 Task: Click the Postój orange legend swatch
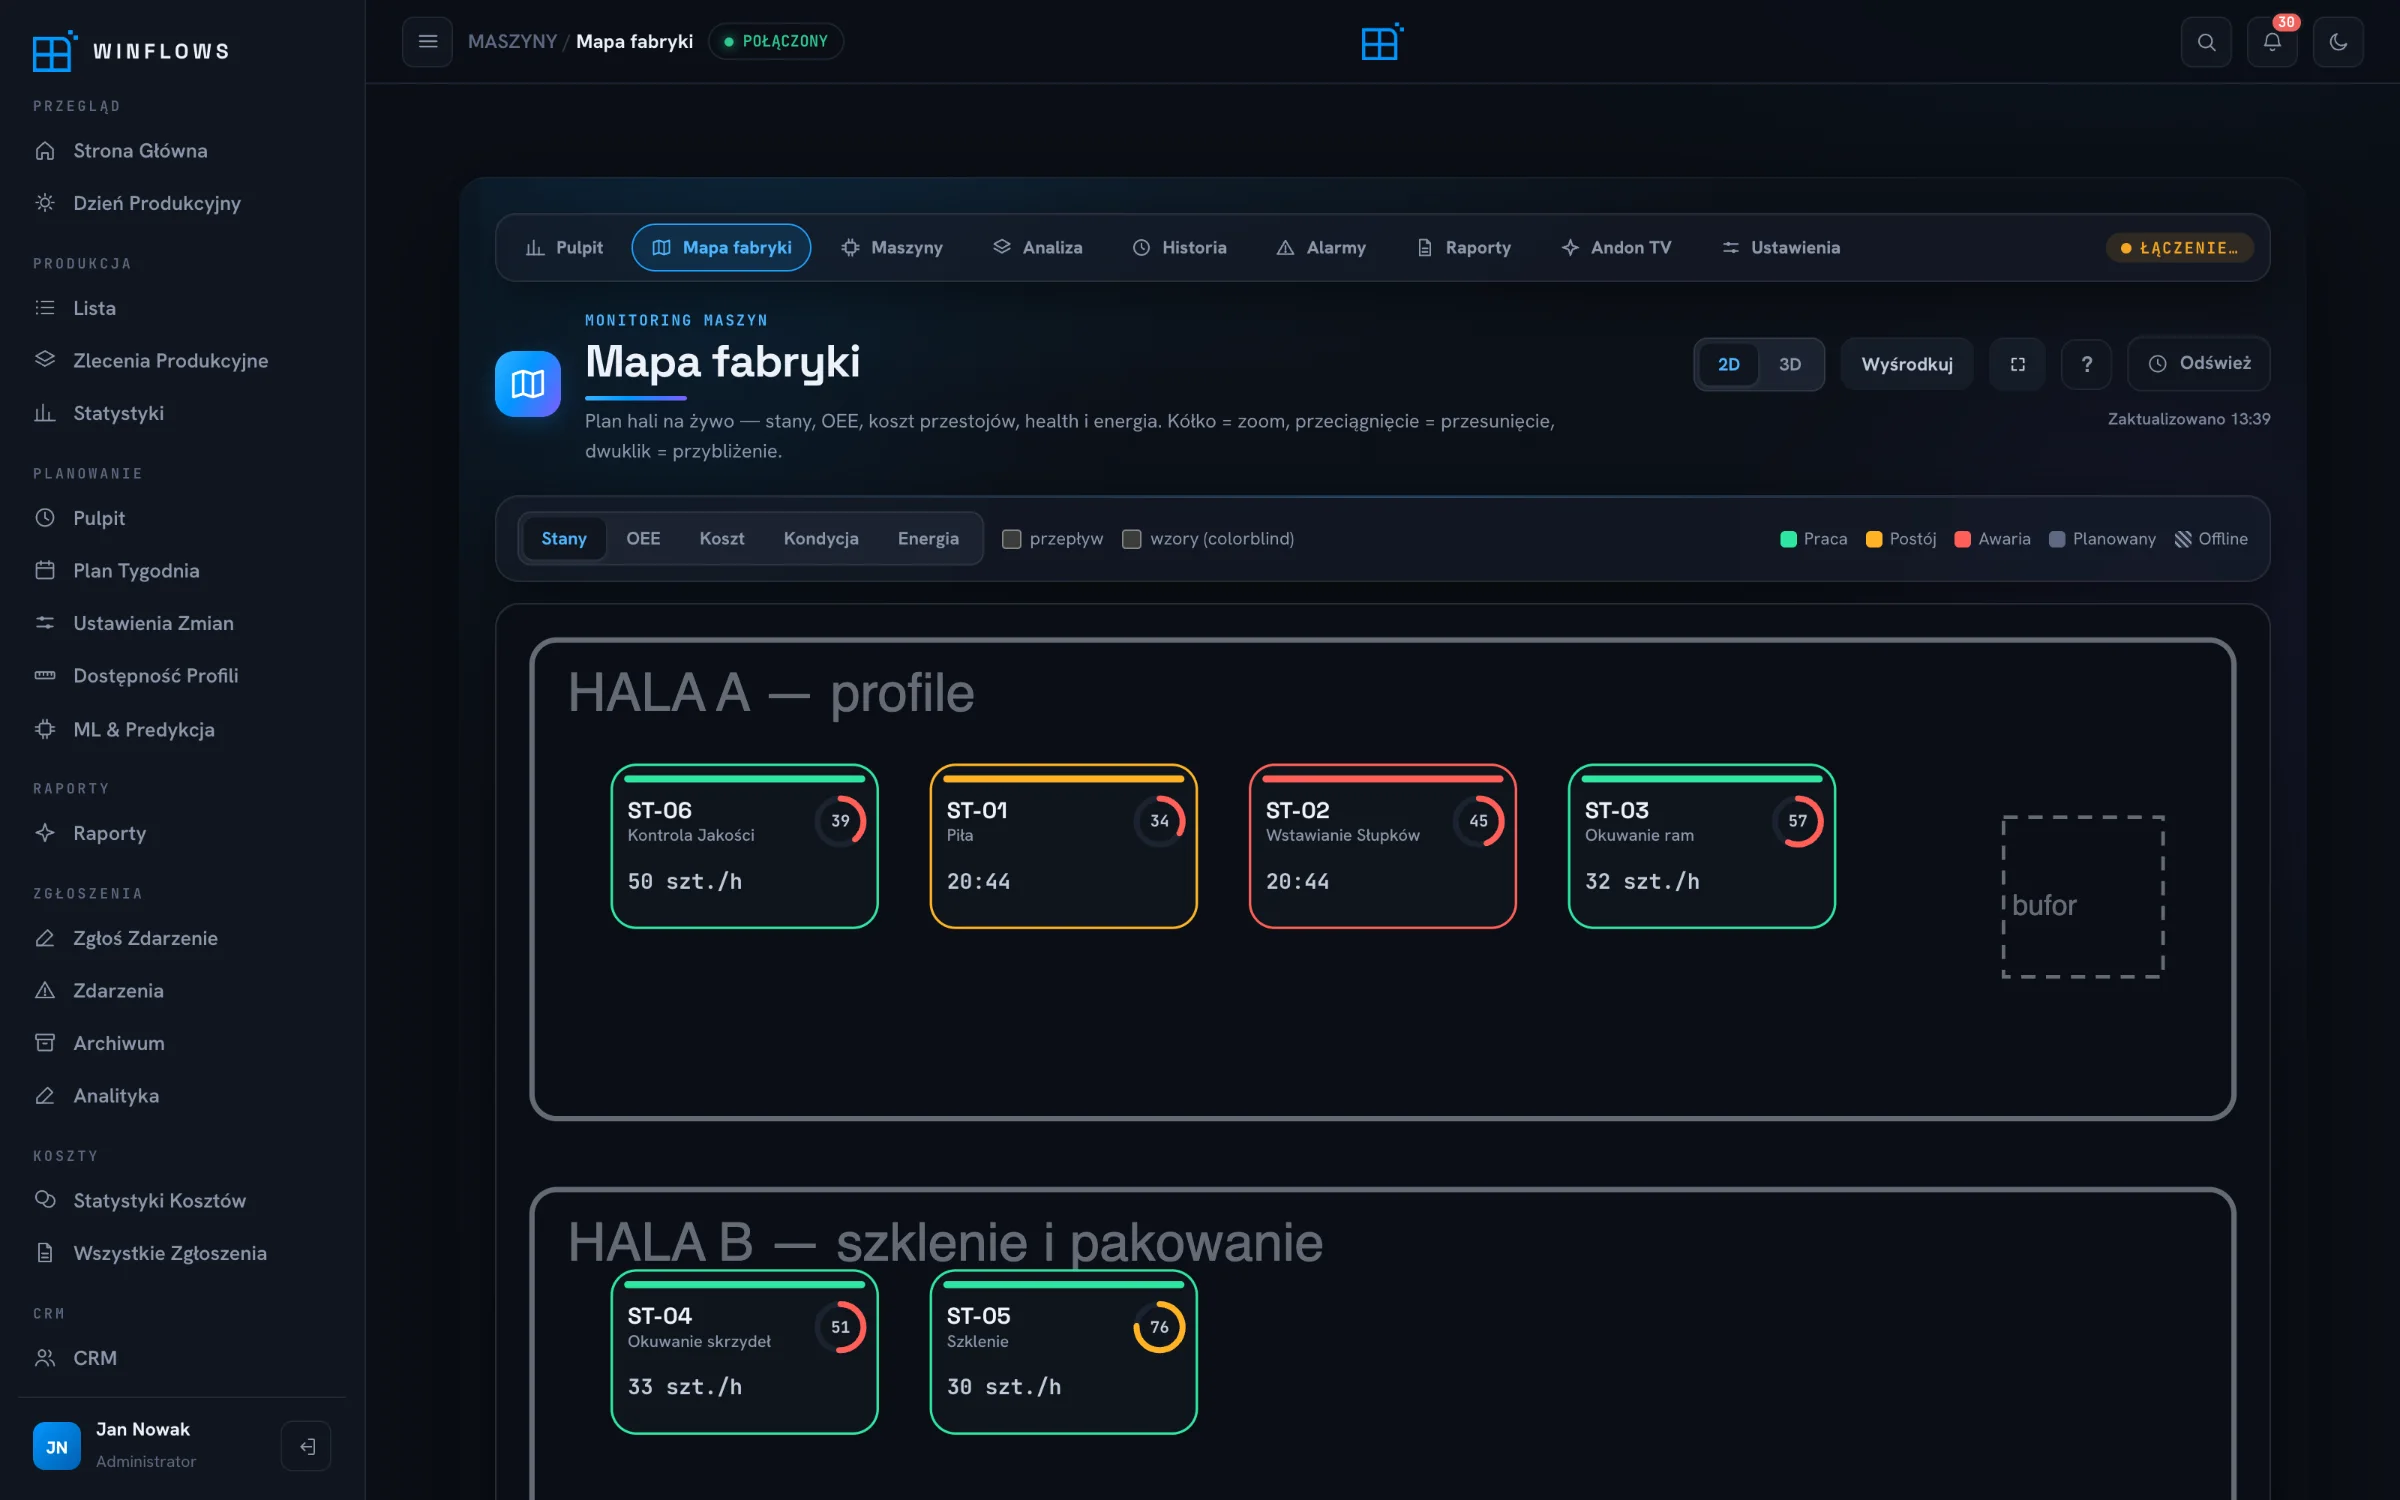tap(1874, 539)
